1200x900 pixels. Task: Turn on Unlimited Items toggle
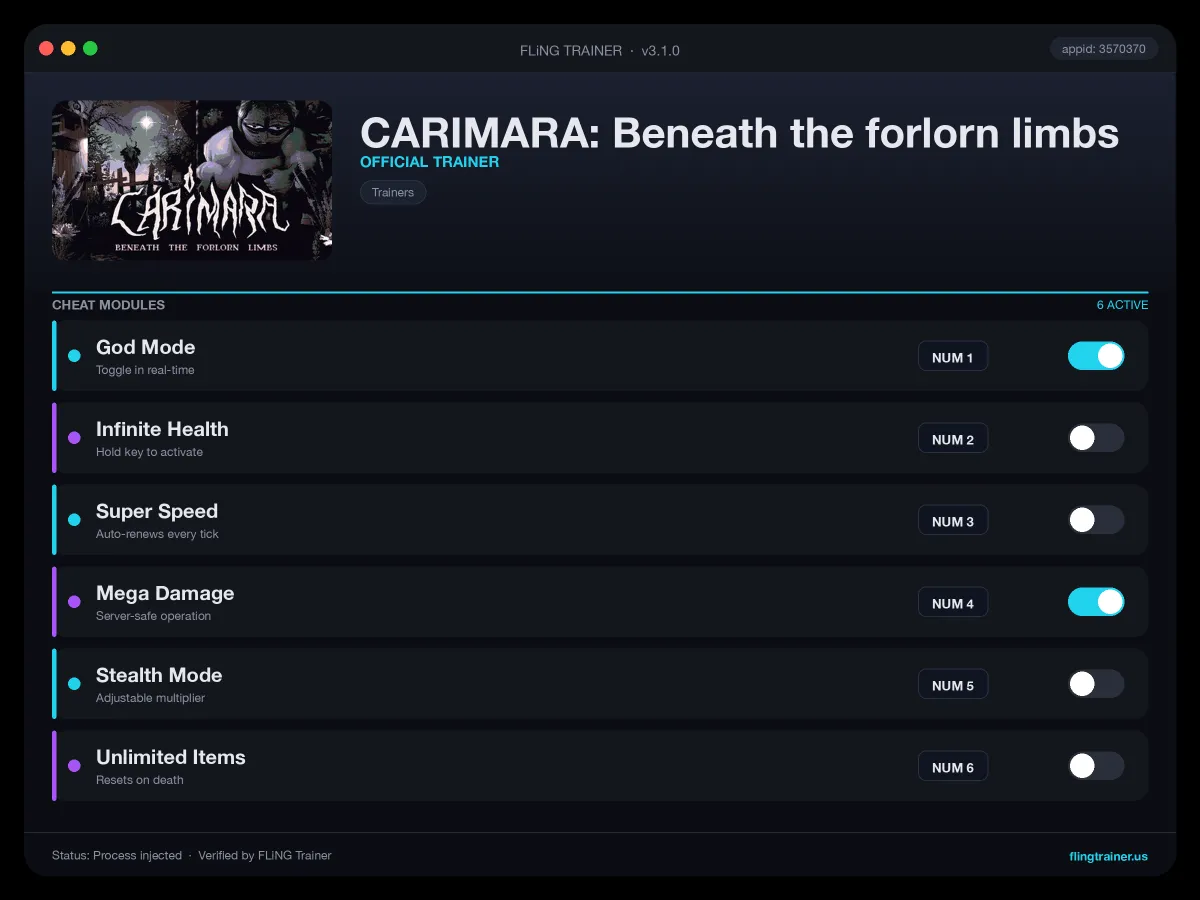coord(1096,766)
